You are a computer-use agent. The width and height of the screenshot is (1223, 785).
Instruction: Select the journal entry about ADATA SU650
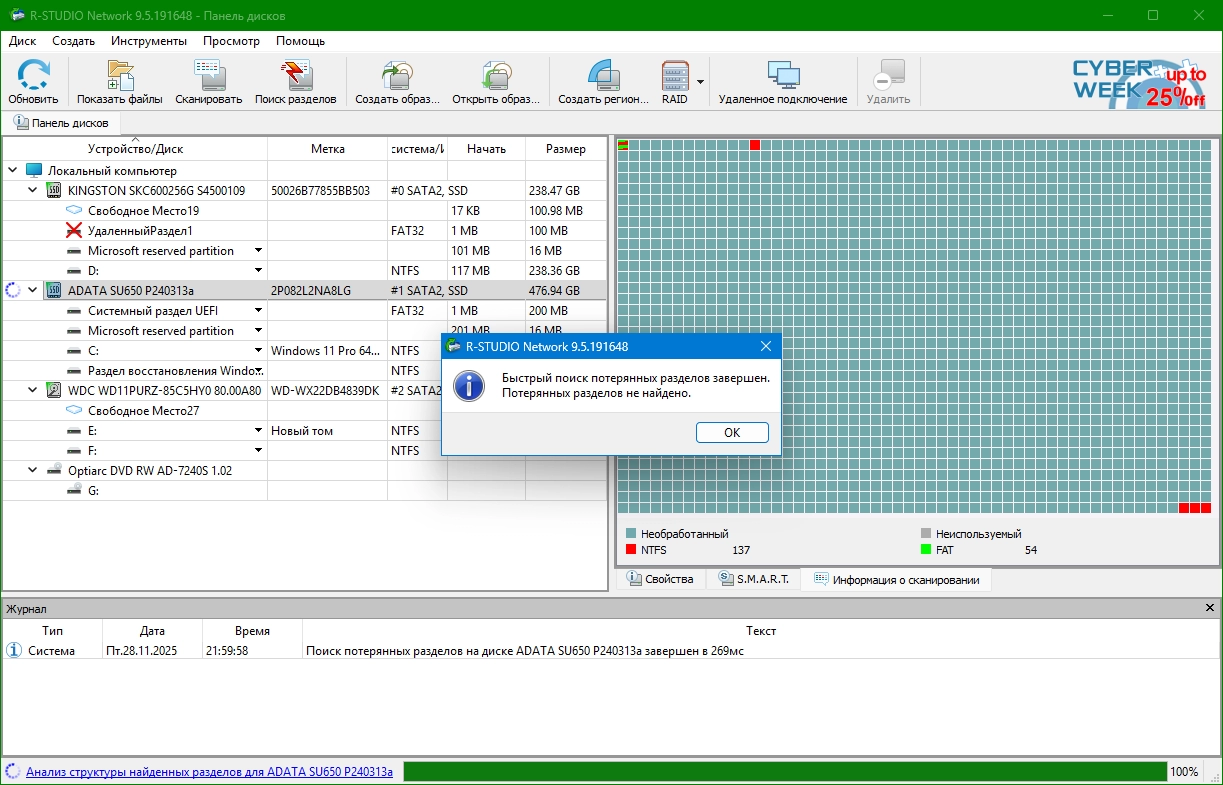tap(611, 651)
